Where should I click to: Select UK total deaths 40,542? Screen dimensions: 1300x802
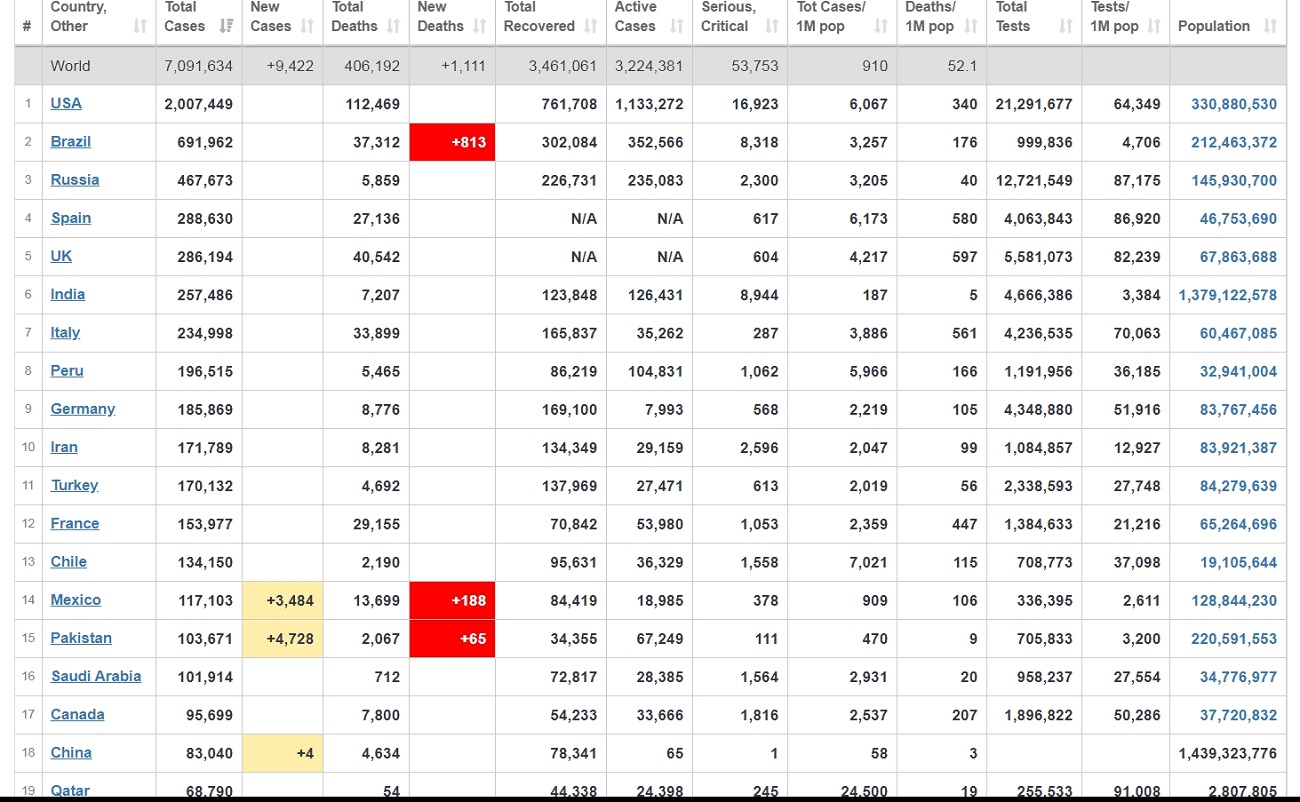click(376, 257)
